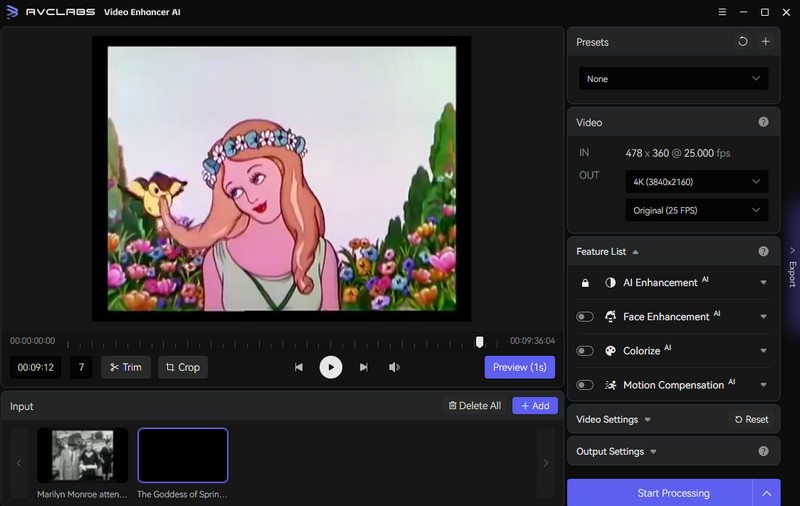Open the 4K (3840x2160) output resolution dropdown
The height and width of the screenshot is (506, 800).
tap(696, 182)
